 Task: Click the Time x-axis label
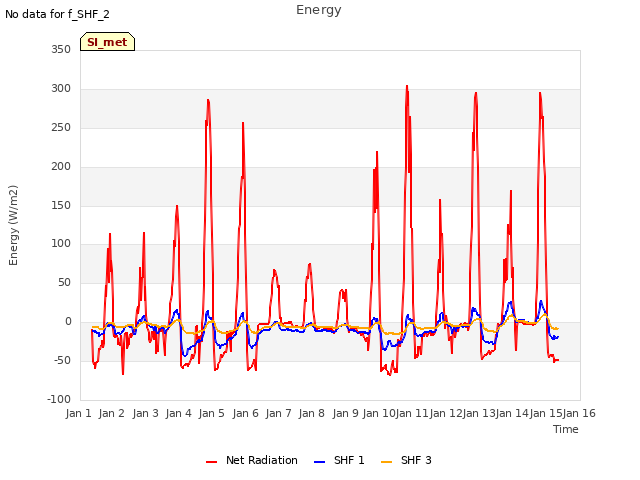pyautogui.click(x=566, y=429)
